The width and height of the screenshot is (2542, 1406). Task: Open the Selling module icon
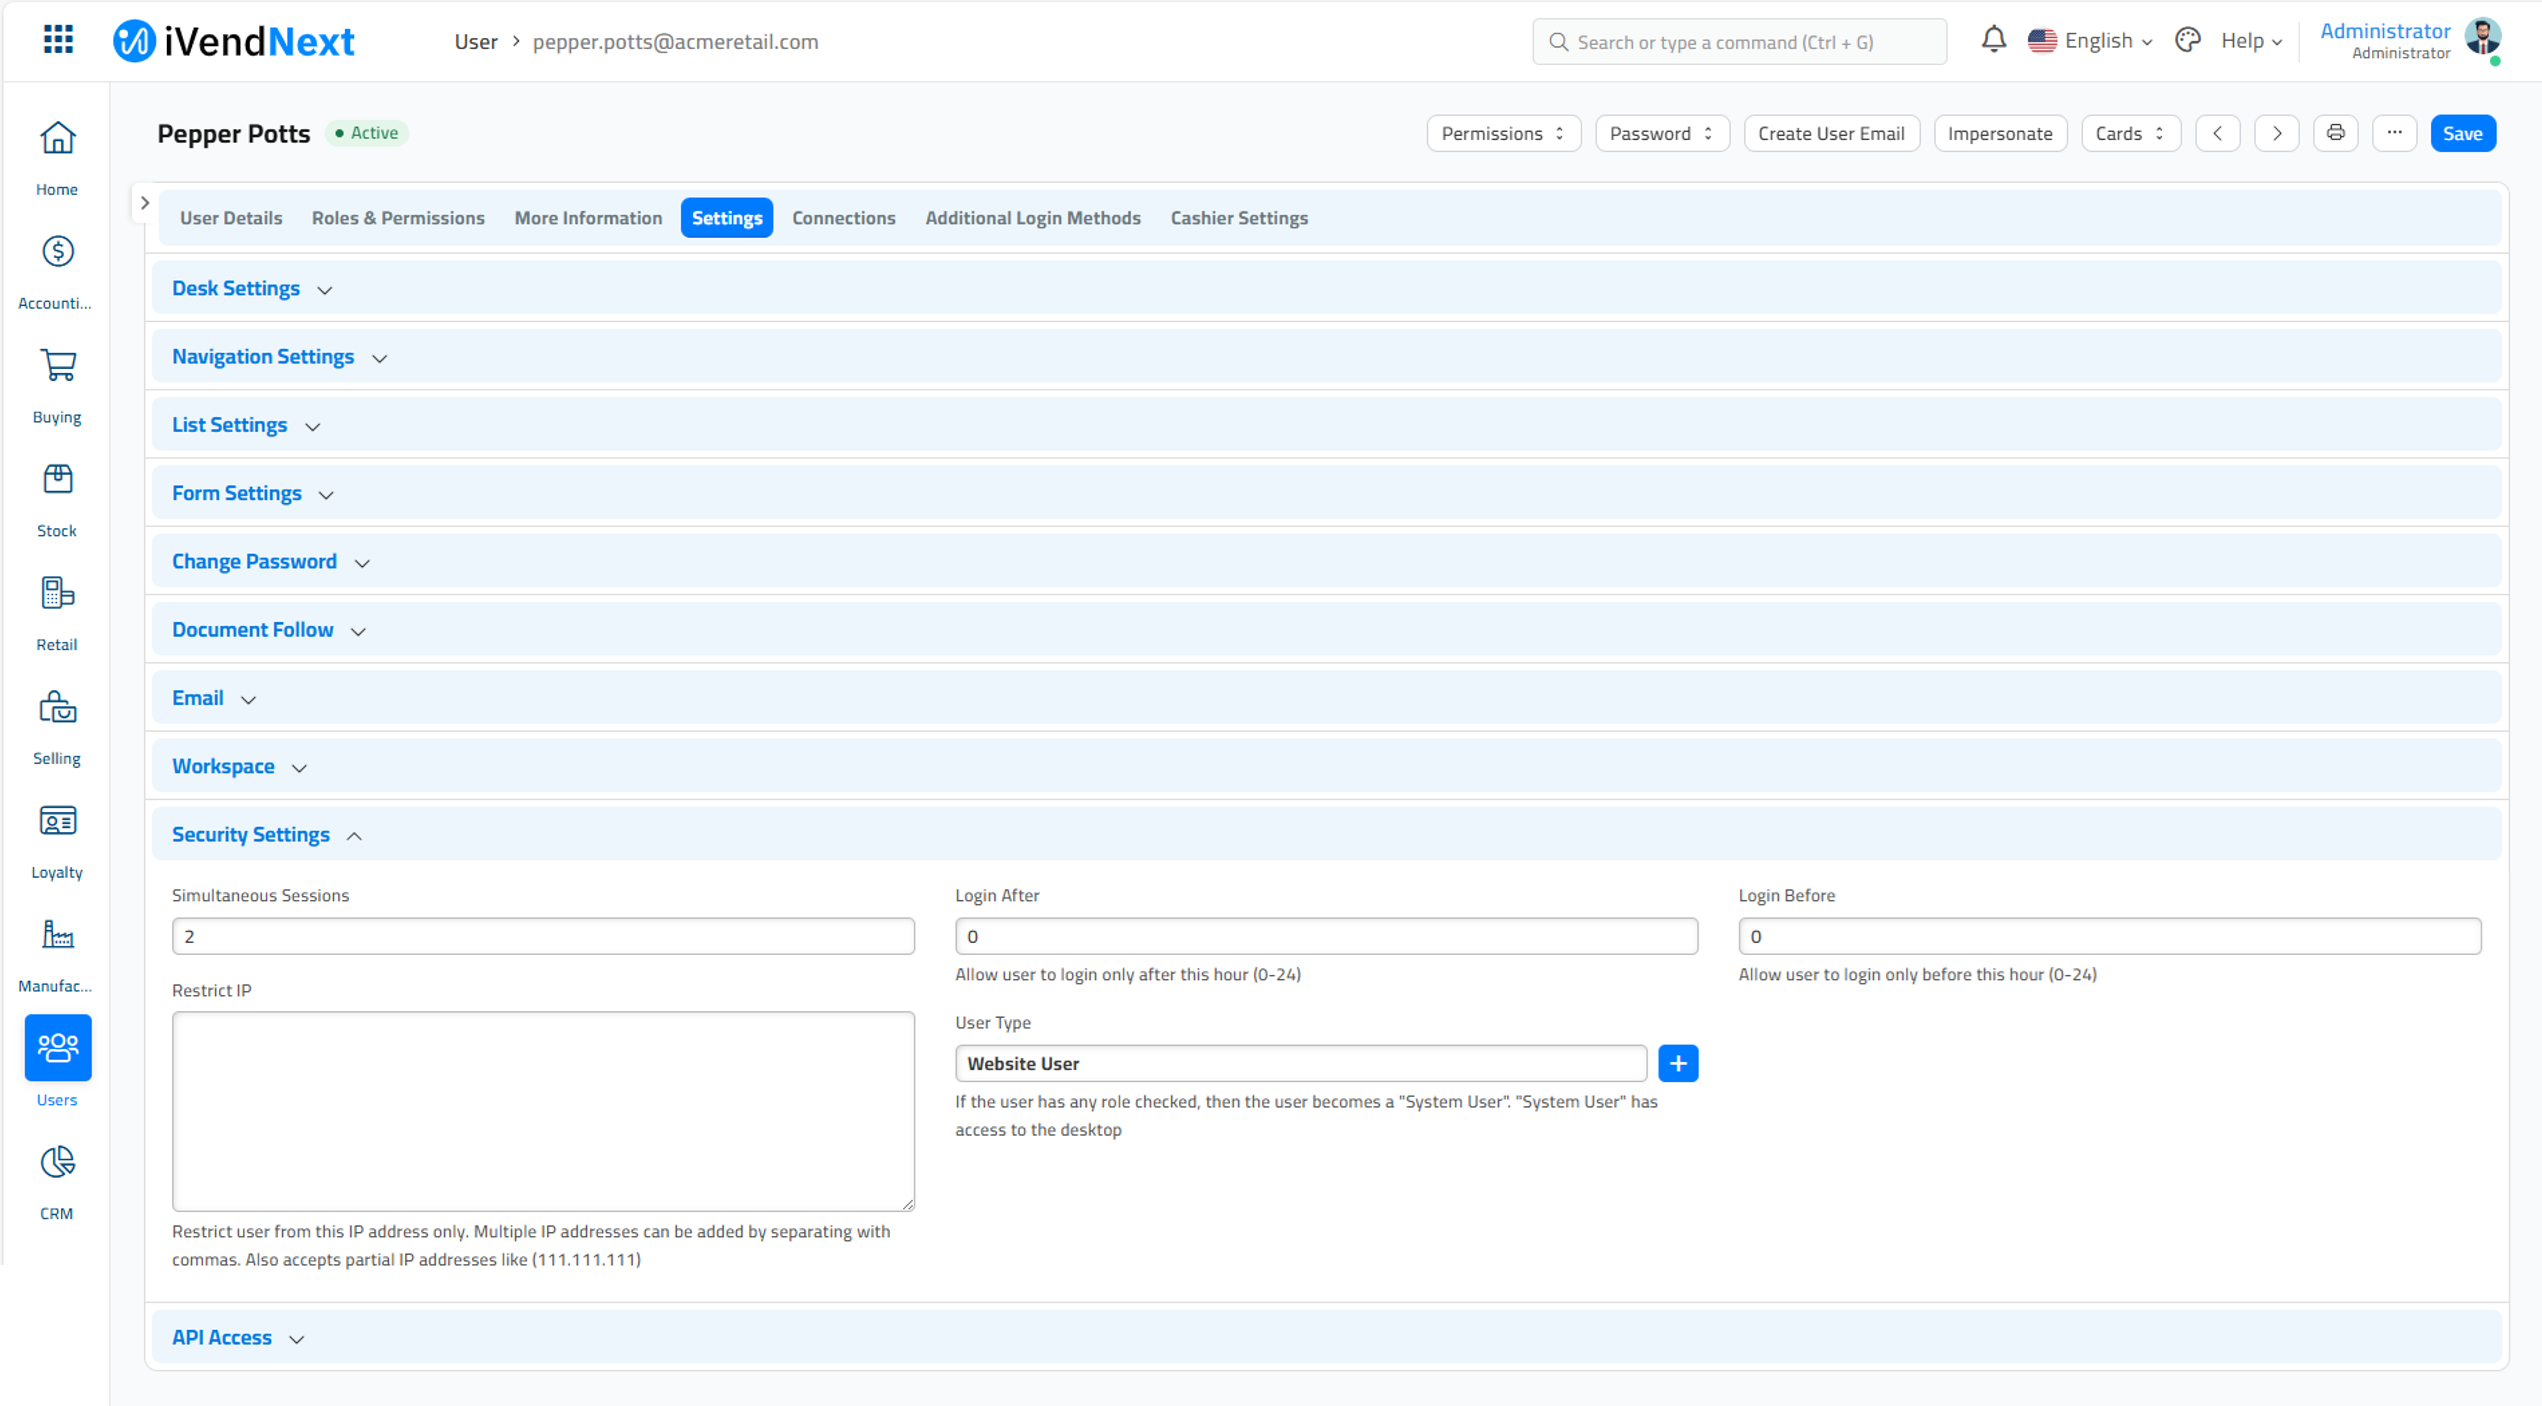(x=57, y=707)
